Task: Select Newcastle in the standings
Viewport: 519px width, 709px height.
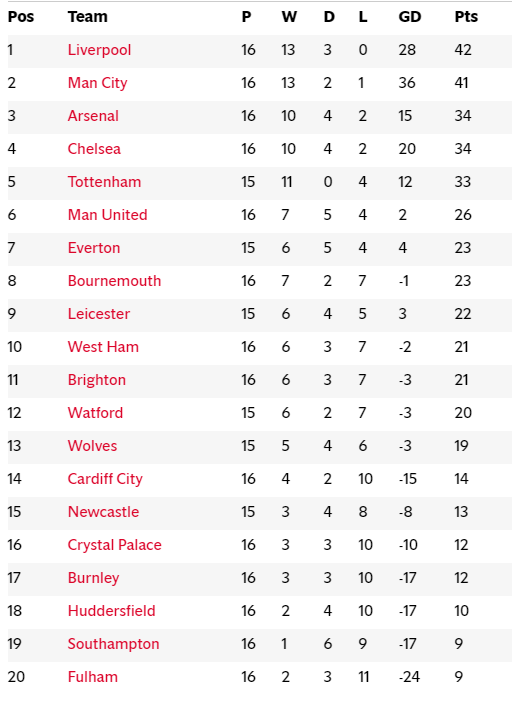Action: 104,512
